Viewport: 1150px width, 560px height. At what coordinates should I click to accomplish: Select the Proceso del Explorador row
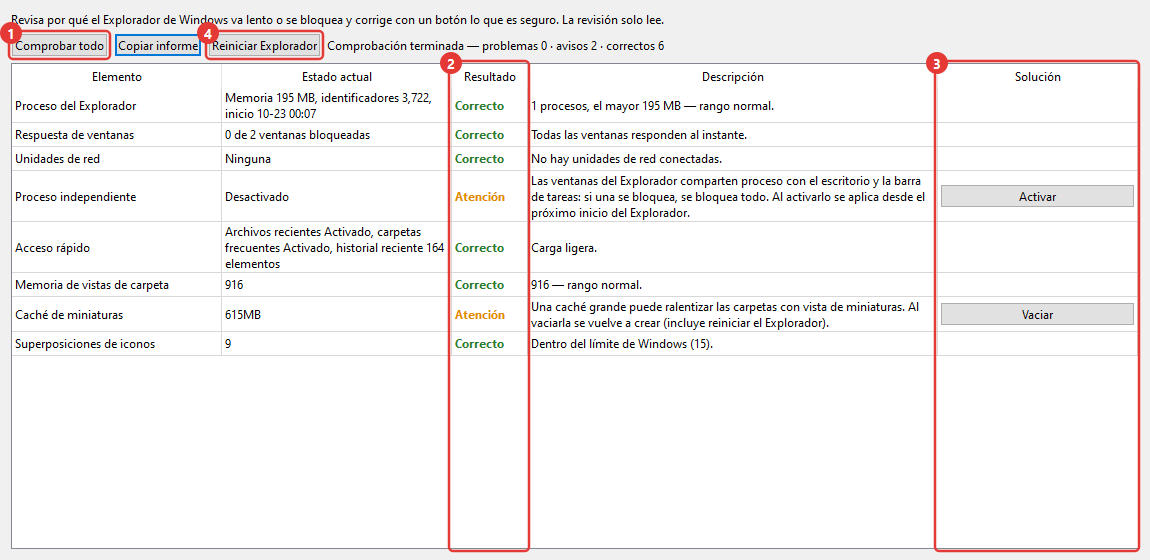pos(575,106)
